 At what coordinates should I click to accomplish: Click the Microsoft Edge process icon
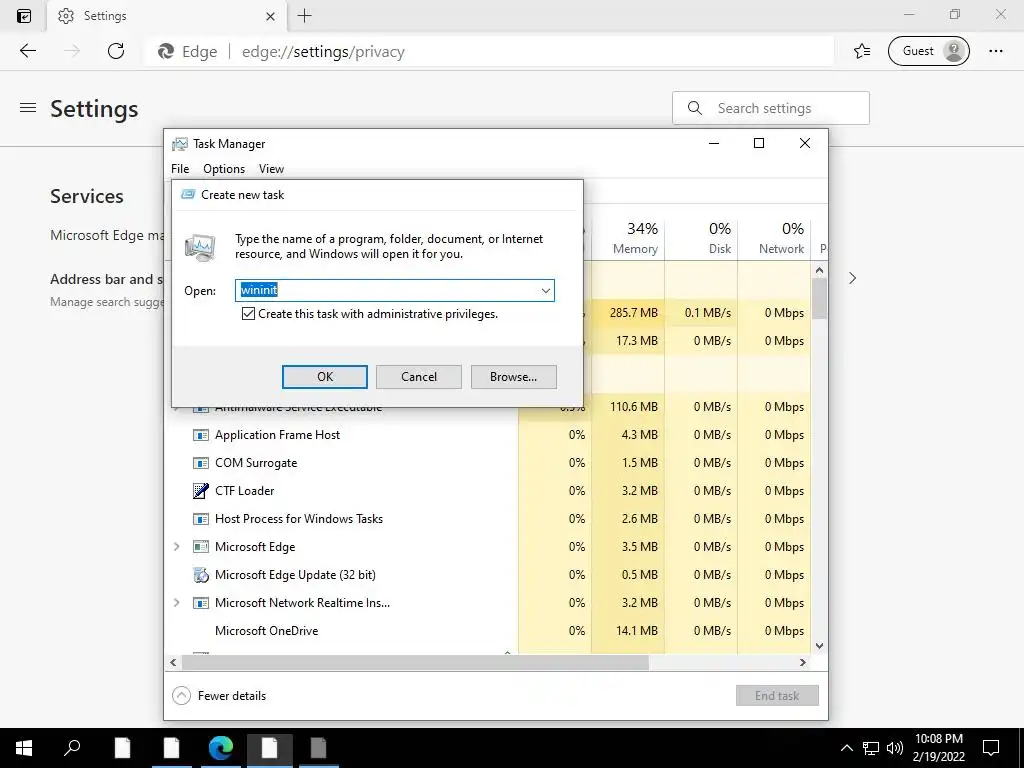pos(201,547)
